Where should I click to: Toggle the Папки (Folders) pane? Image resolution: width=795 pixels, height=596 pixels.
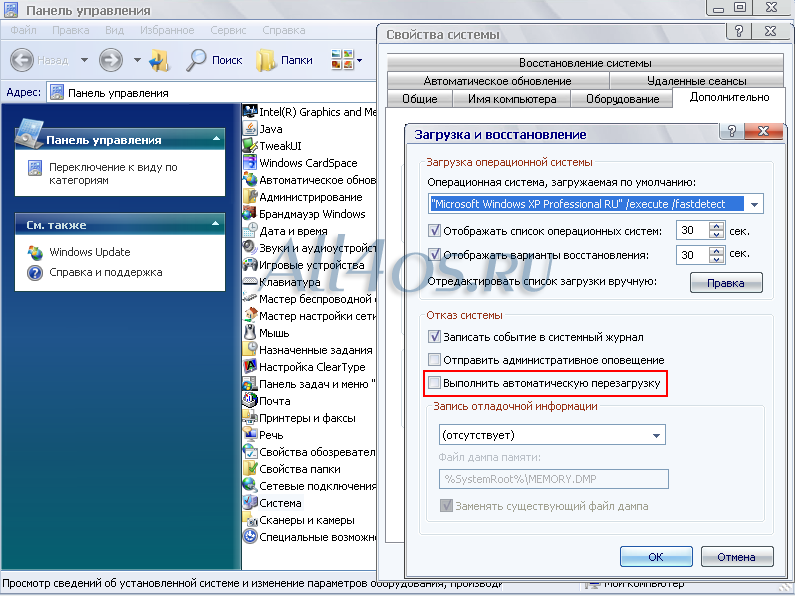coord(284,60)
